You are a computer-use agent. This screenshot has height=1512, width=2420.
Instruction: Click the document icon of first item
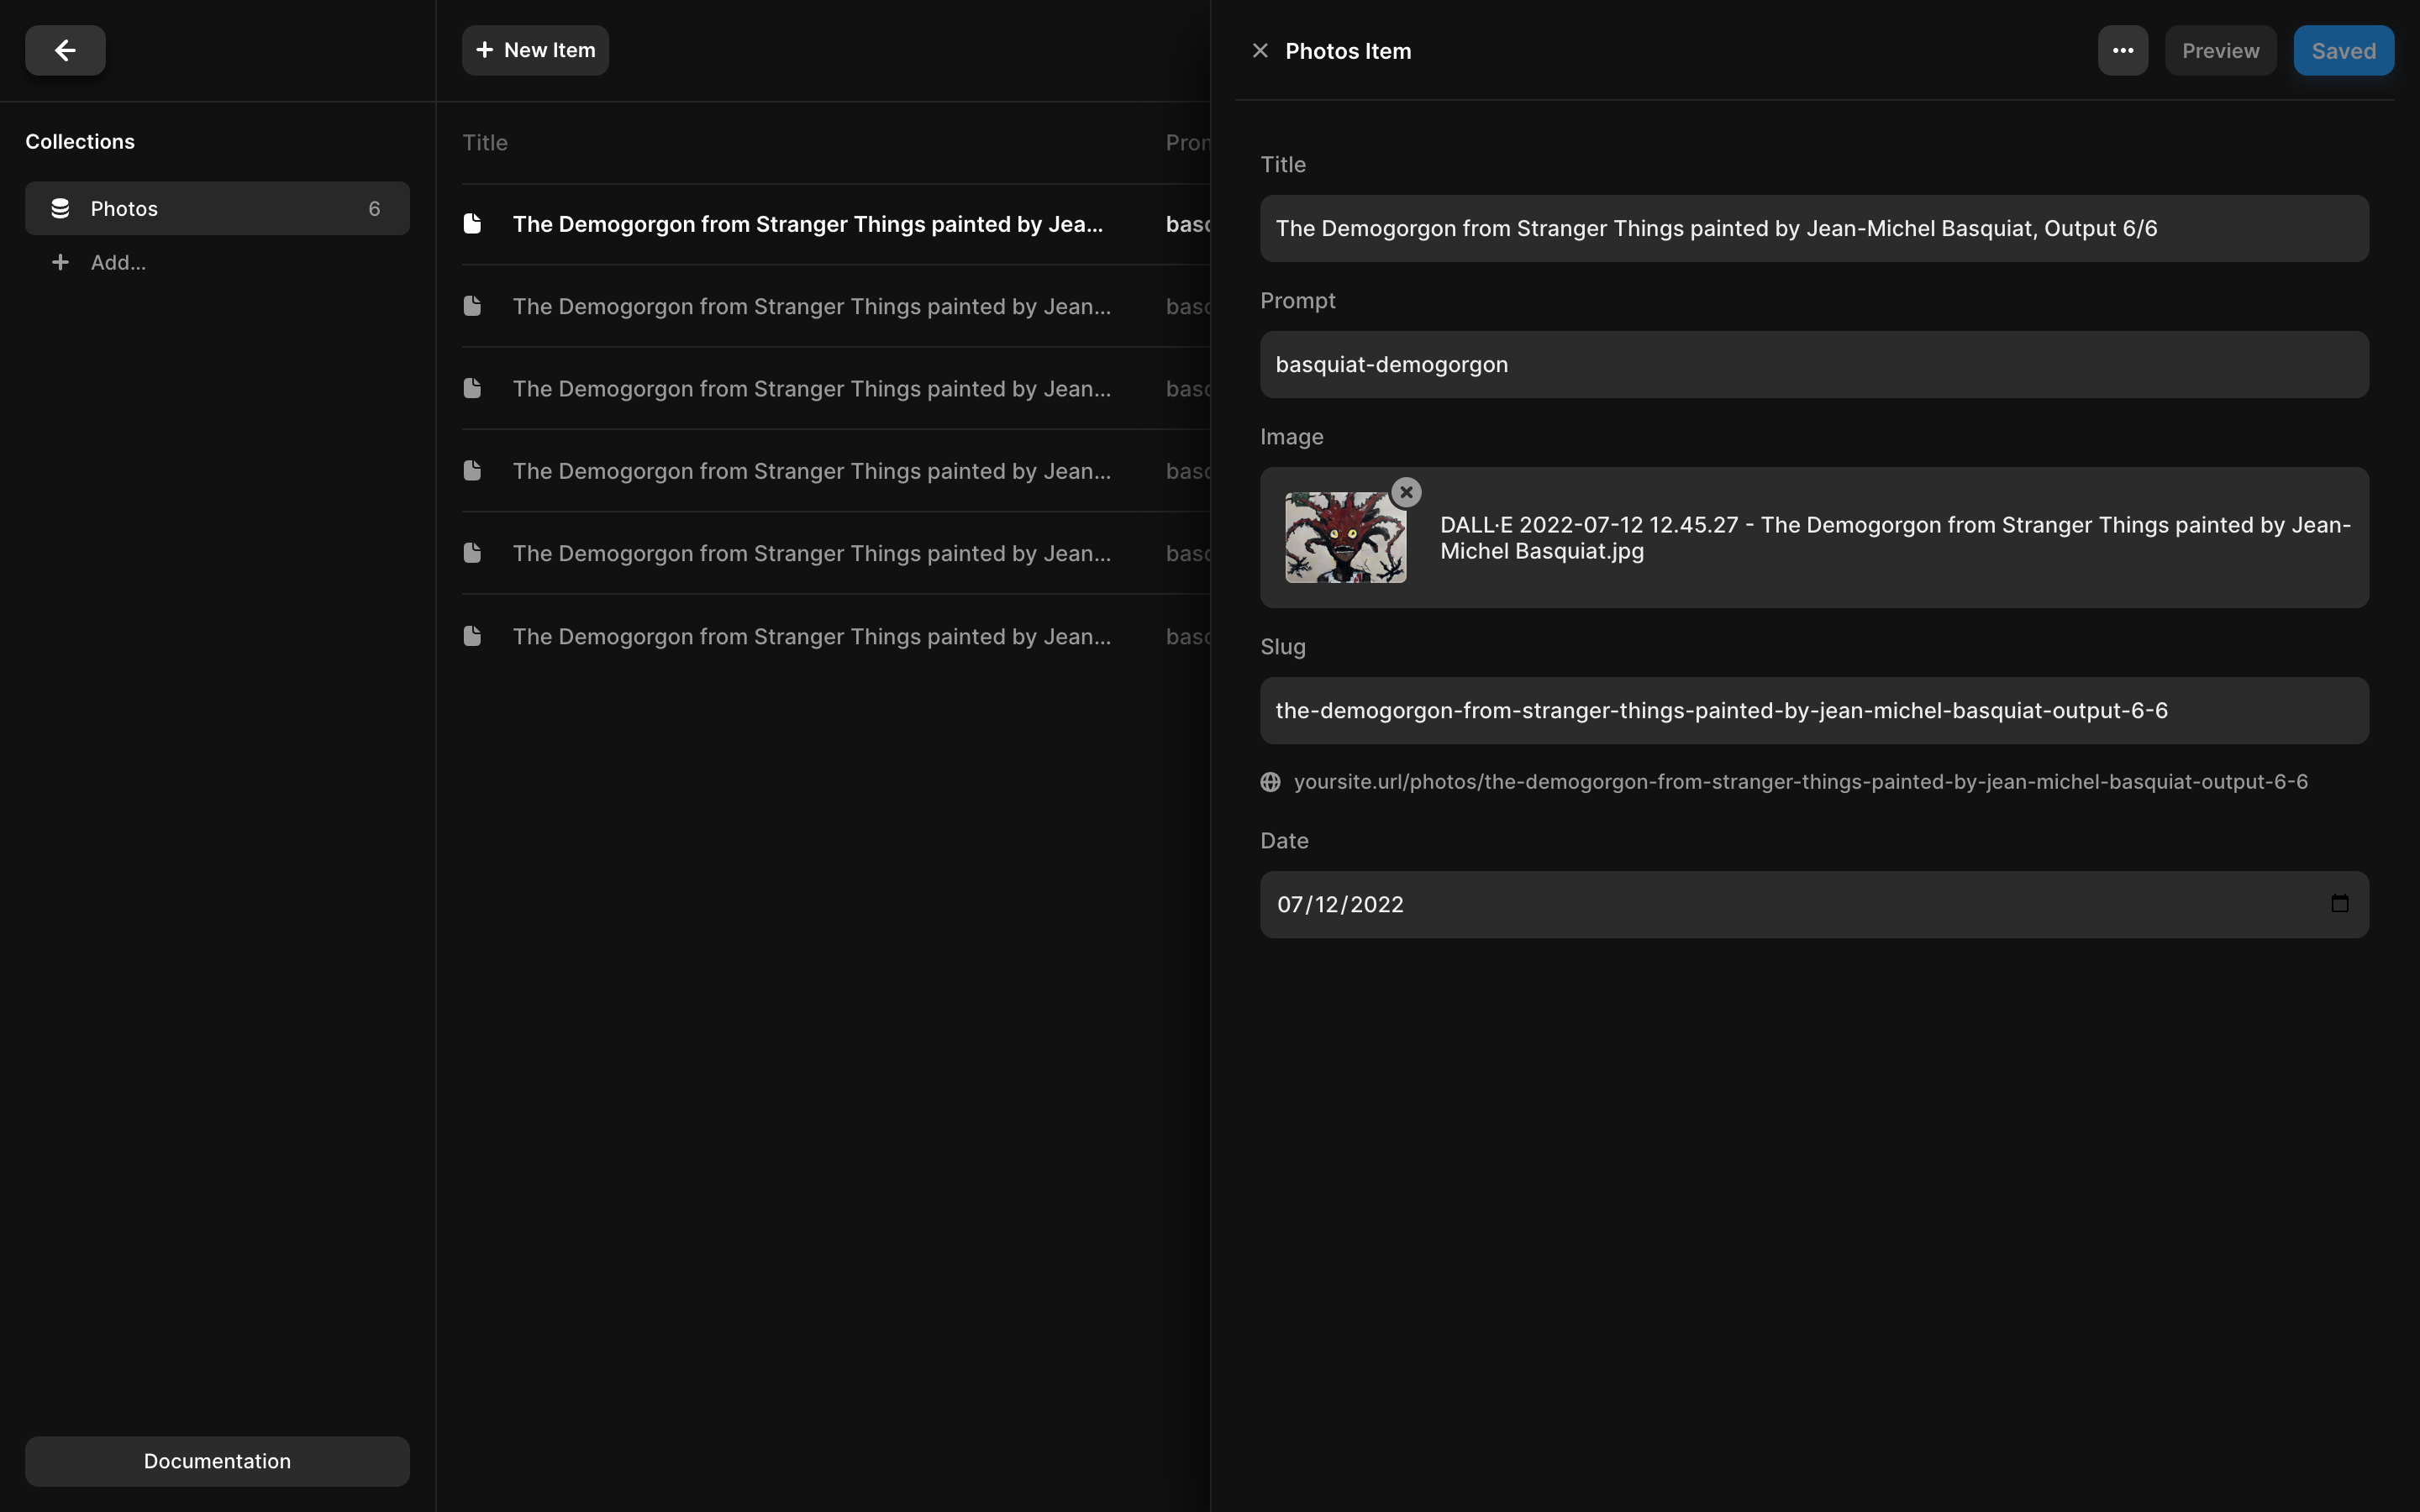pos(473,224)
